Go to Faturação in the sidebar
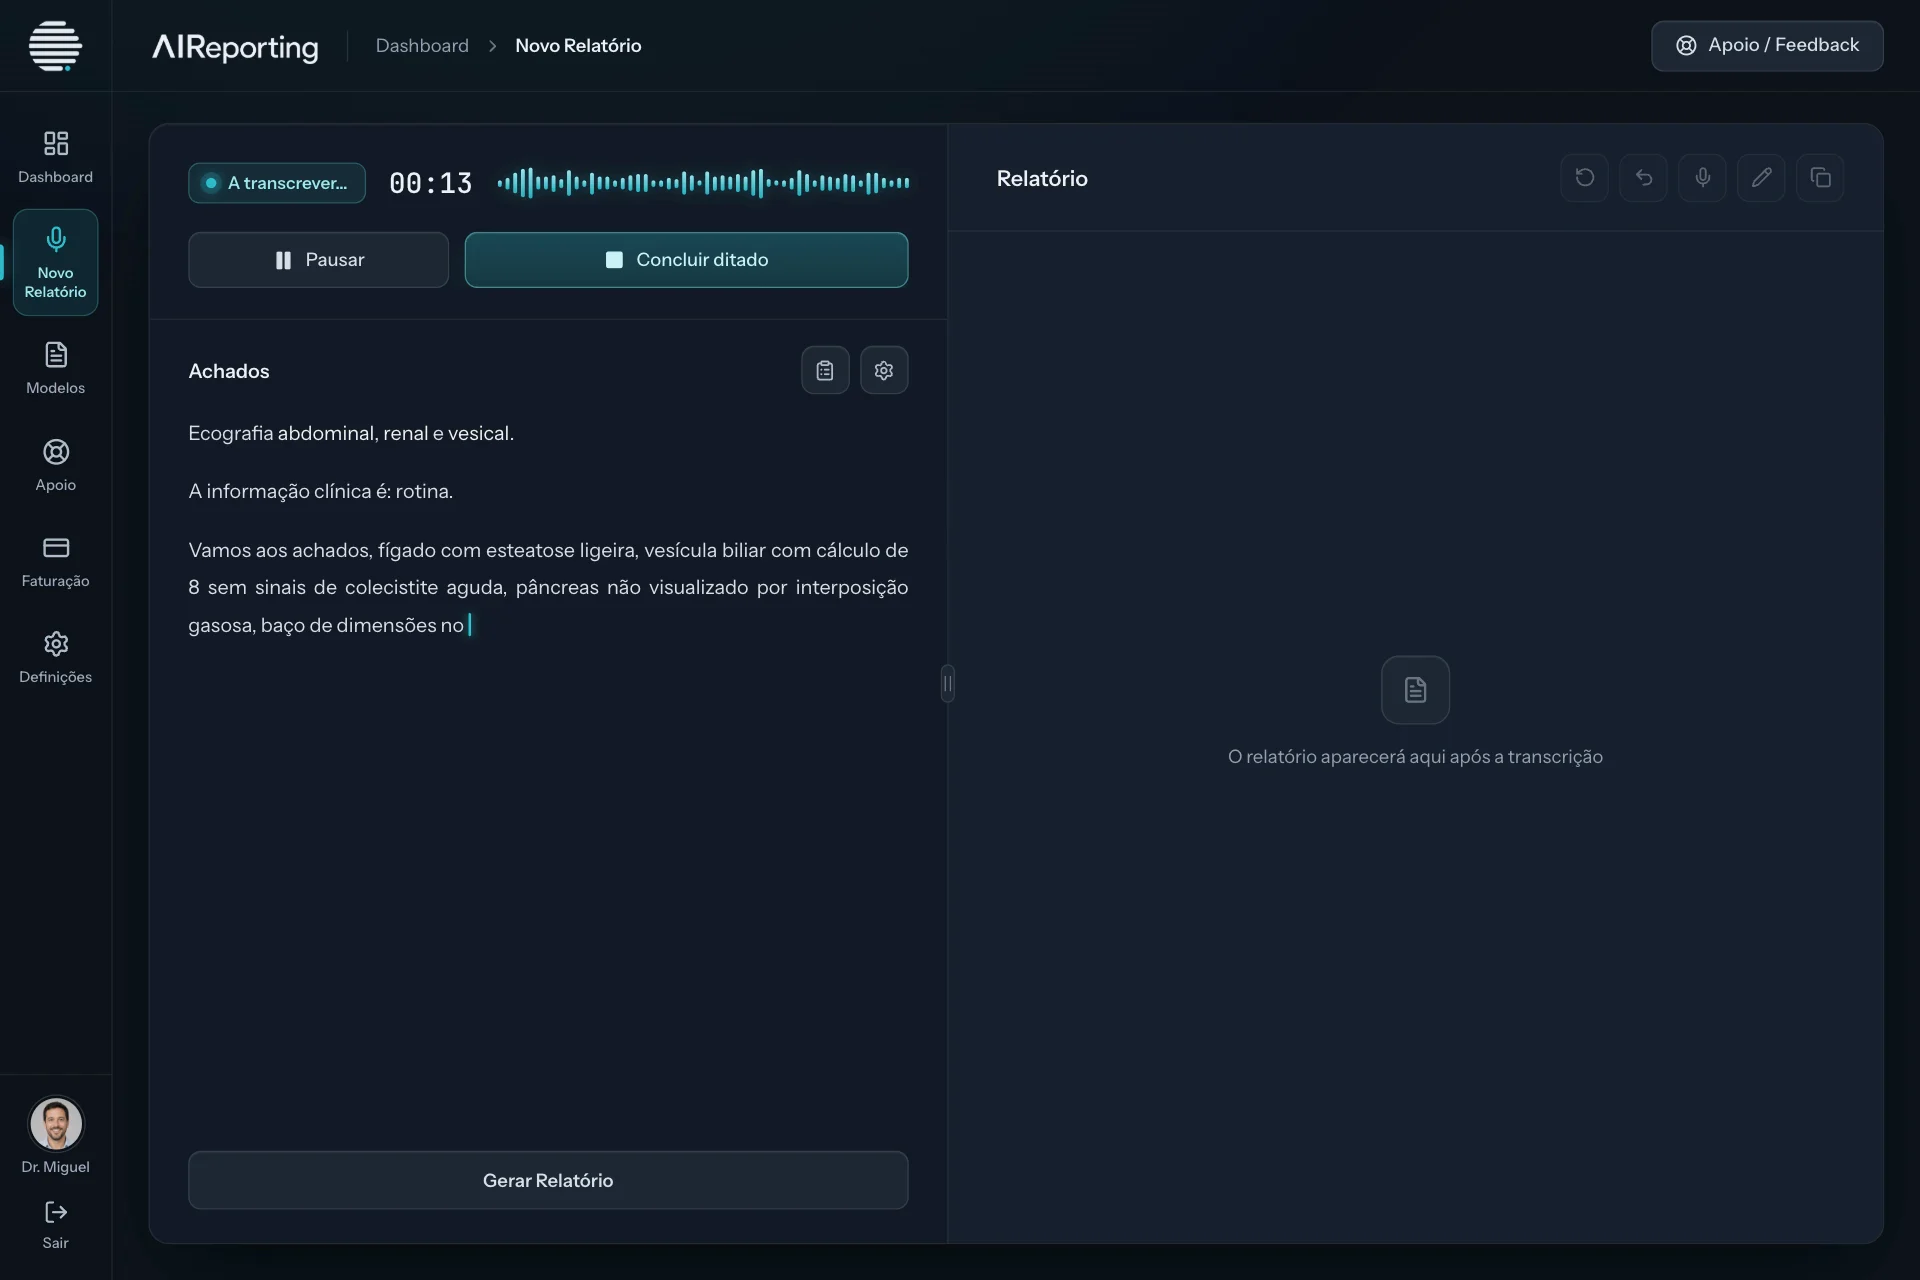 (x=56, y=561)
